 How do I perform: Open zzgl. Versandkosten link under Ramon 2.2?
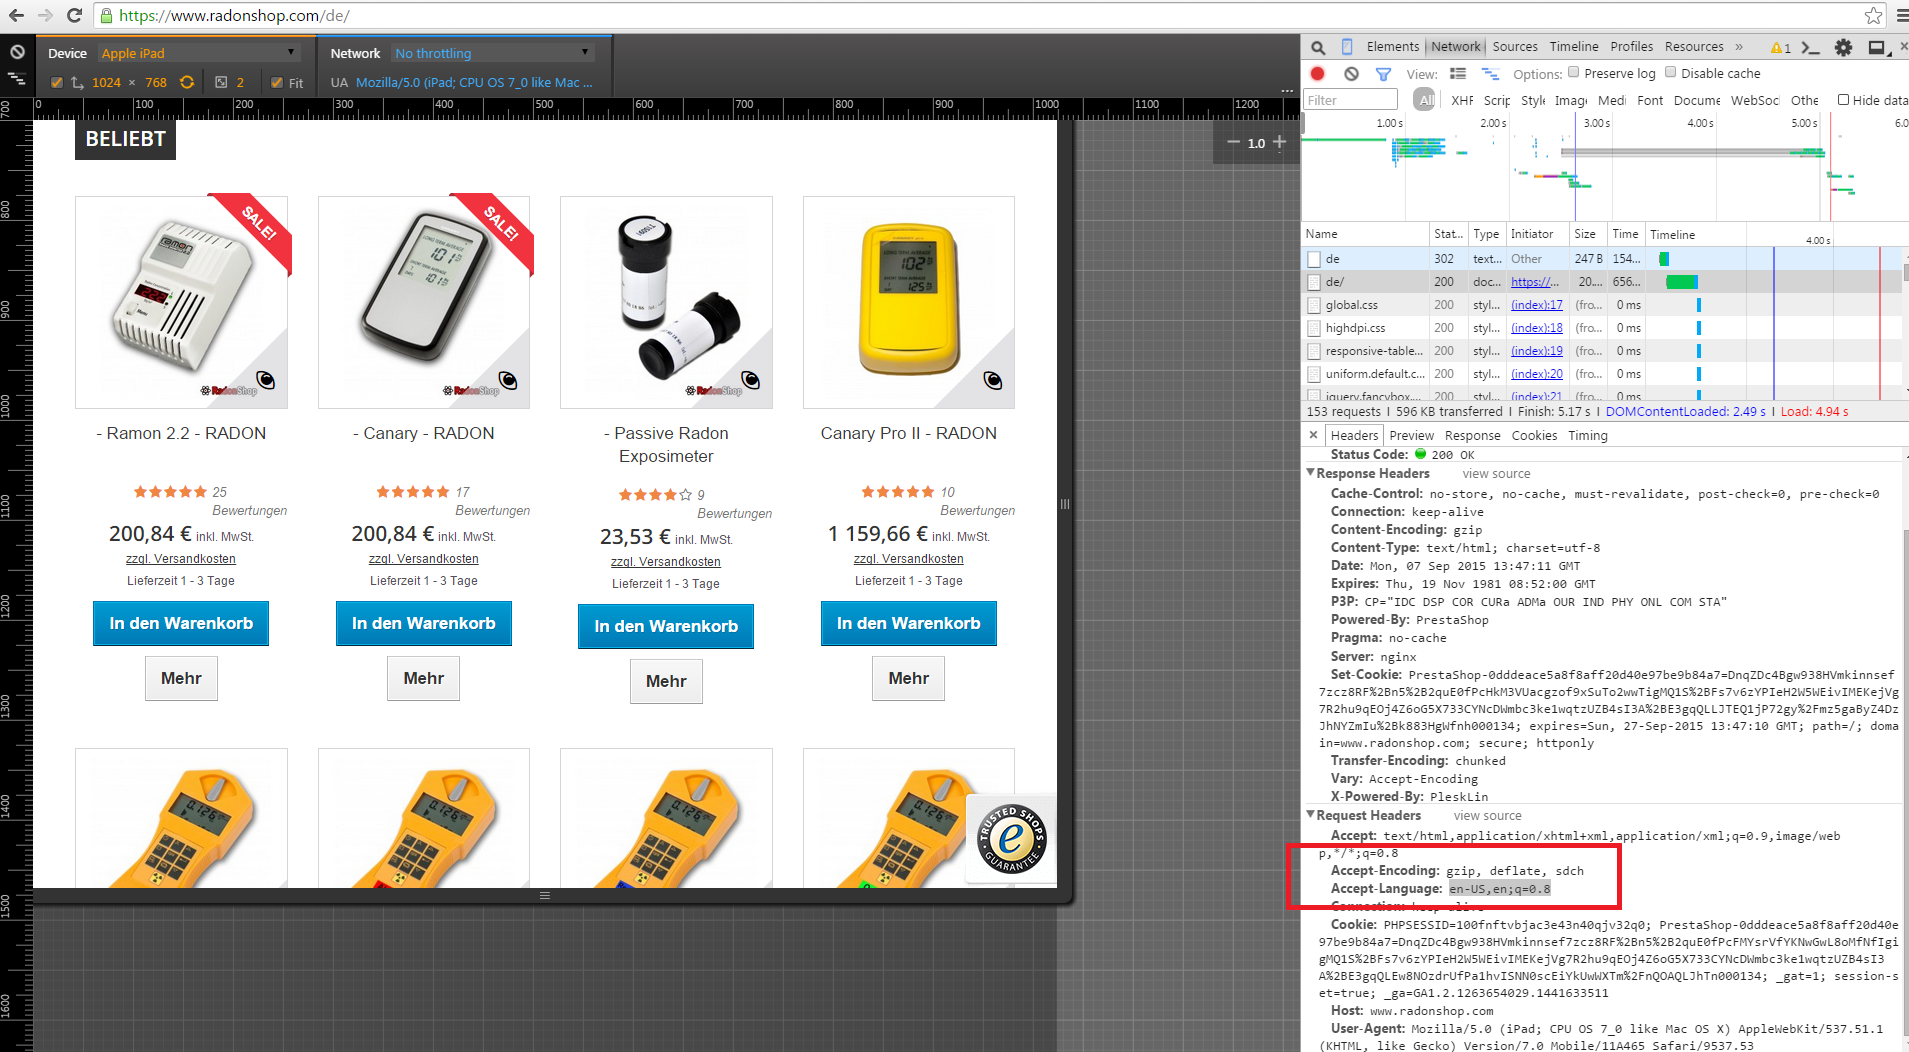(181, 559)
